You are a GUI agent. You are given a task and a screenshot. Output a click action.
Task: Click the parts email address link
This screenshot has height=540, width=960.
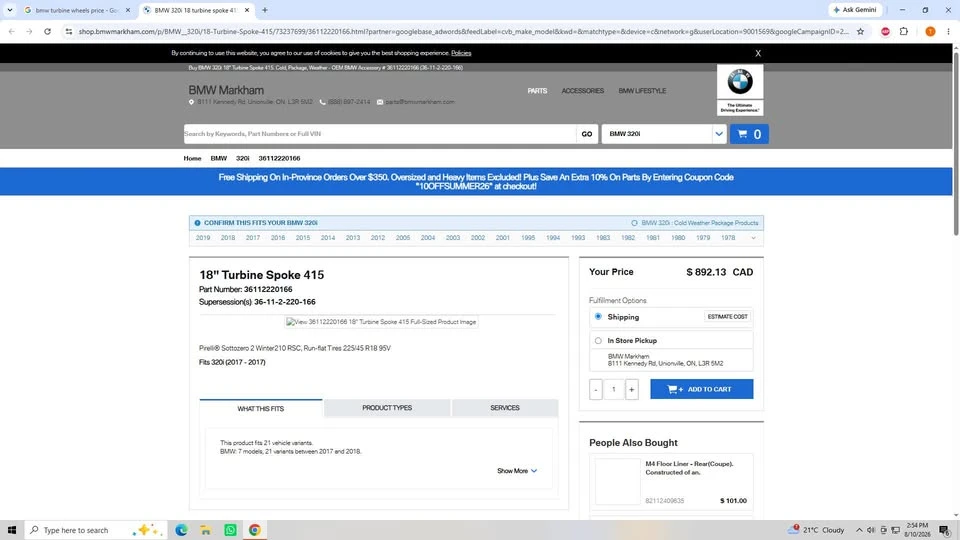tap(420, 102)
